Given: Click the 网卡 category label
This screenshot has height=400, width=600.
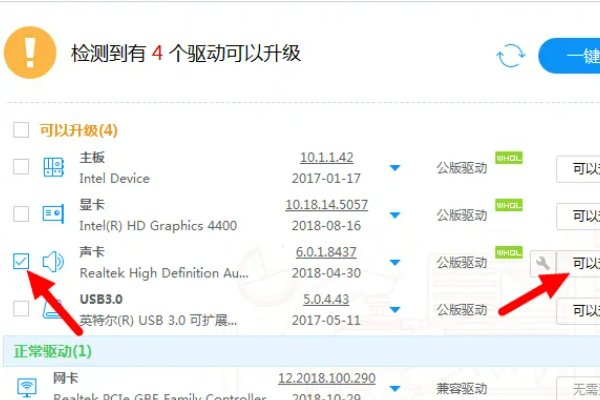Looking at the screenshot, I should [66, 378].
